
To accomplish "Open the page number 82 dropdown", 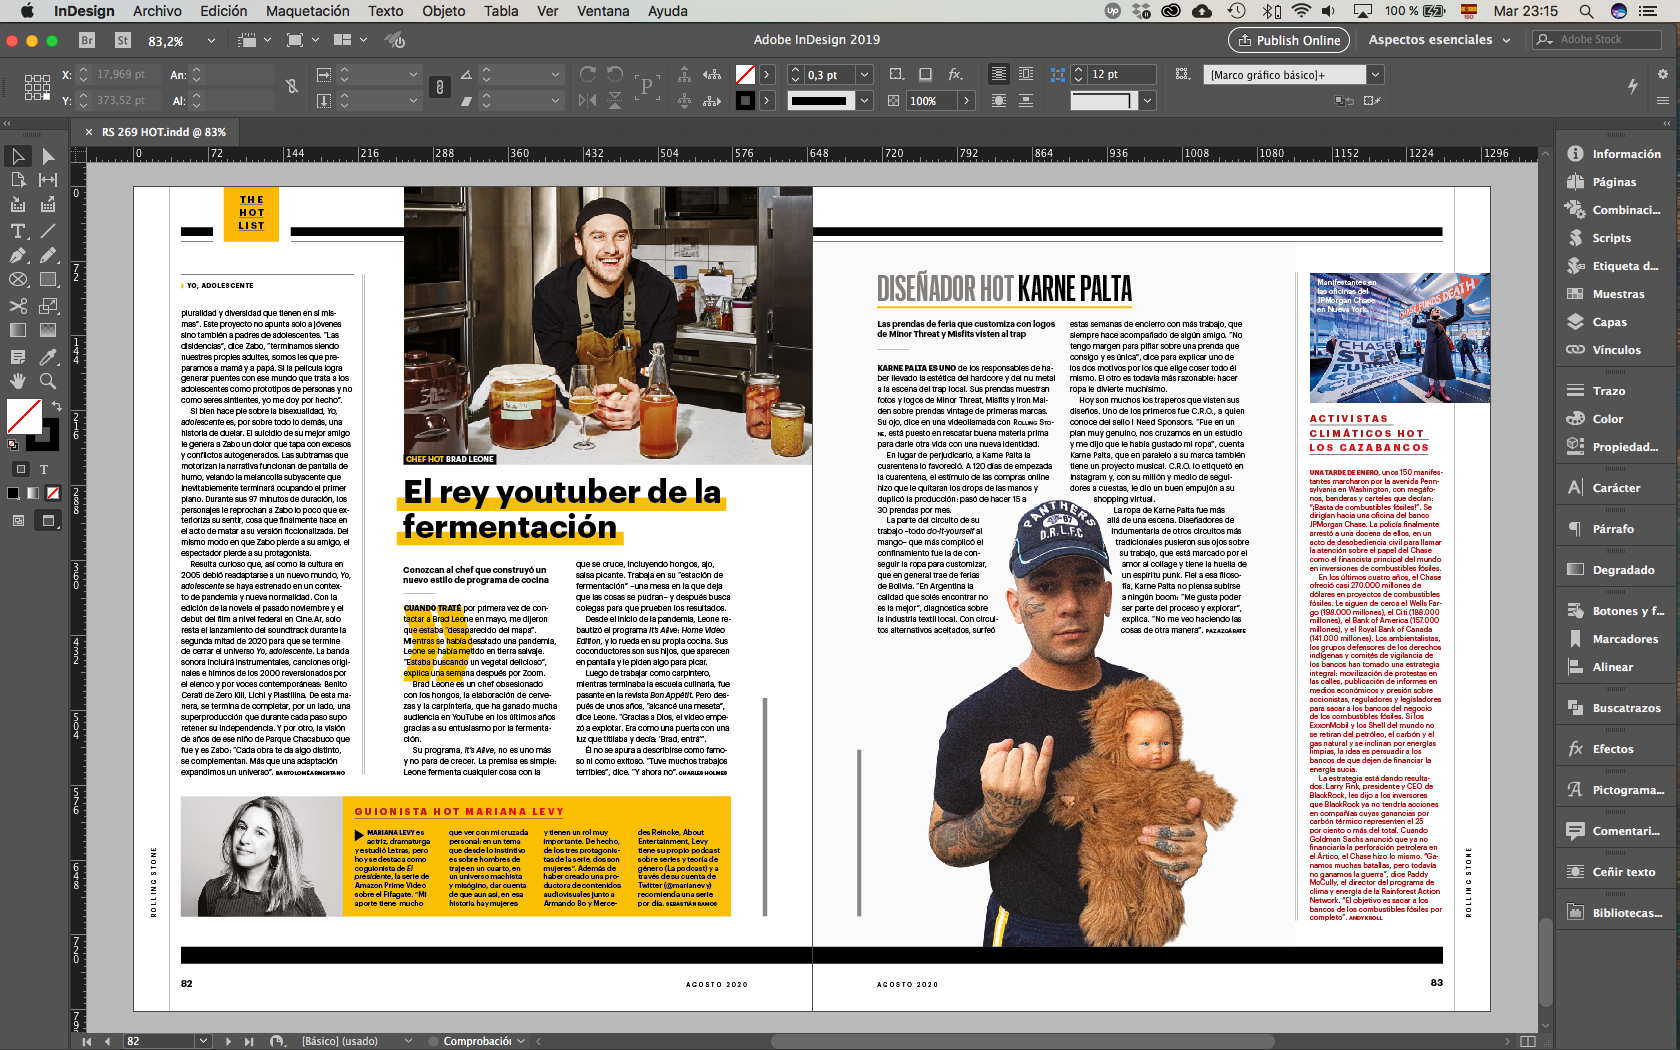I will pos(204,1041).
